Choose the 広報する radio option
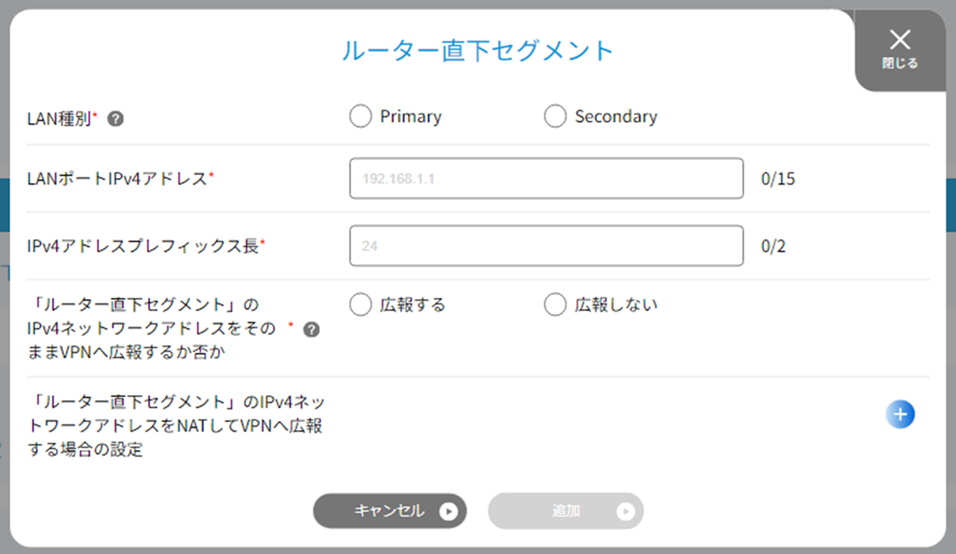Image resolution: width=956 pixels, height=554 pixels. 360,304
